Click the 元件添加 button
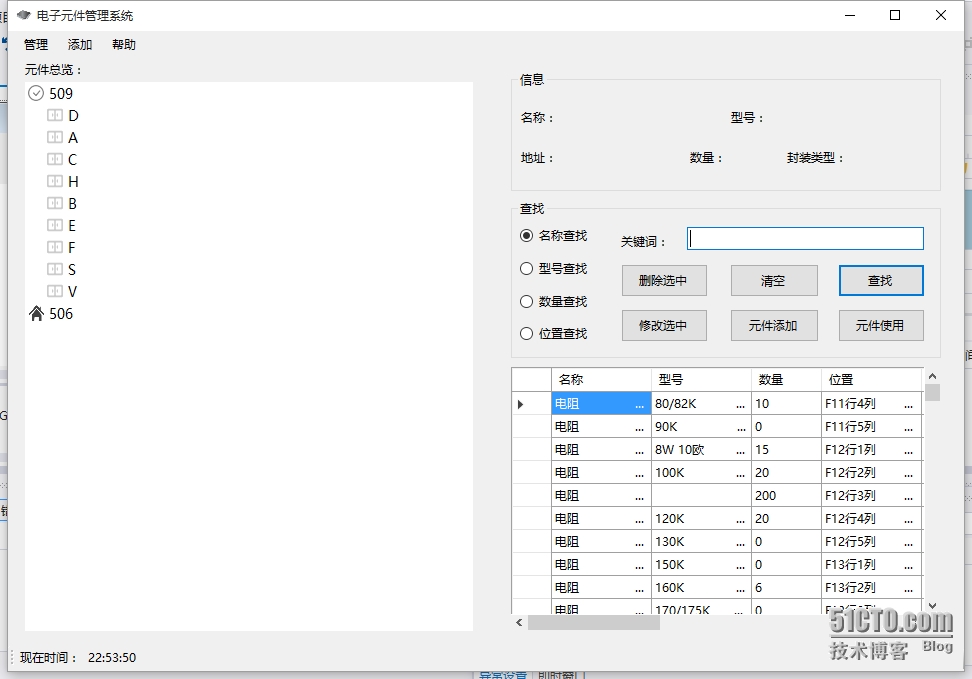 pyautogui.click(x=774, y=326)
